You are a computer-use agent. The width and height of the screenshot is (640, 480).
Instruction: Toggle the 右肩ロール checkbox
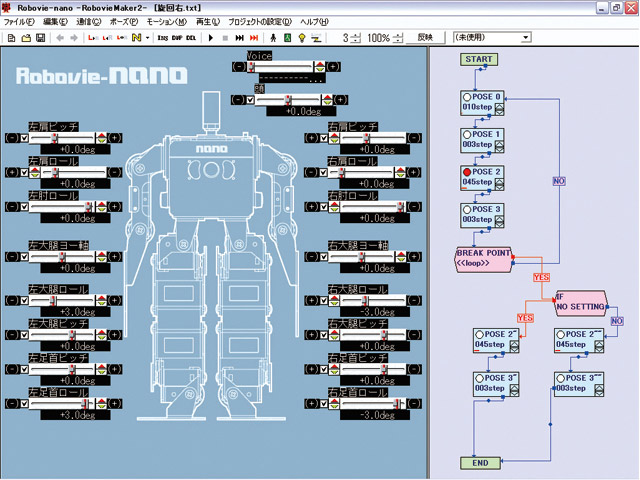(x=323, y=172)
